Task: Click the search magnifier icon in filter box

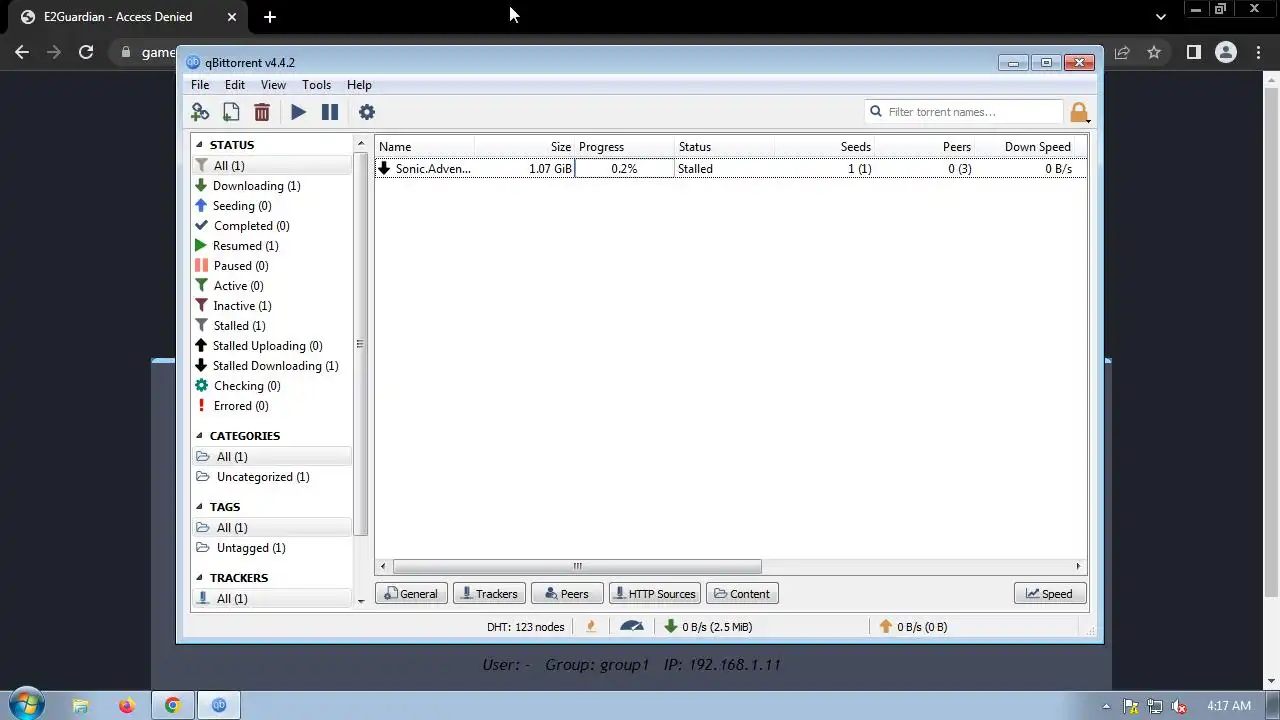Action: [x=876, y=112]
